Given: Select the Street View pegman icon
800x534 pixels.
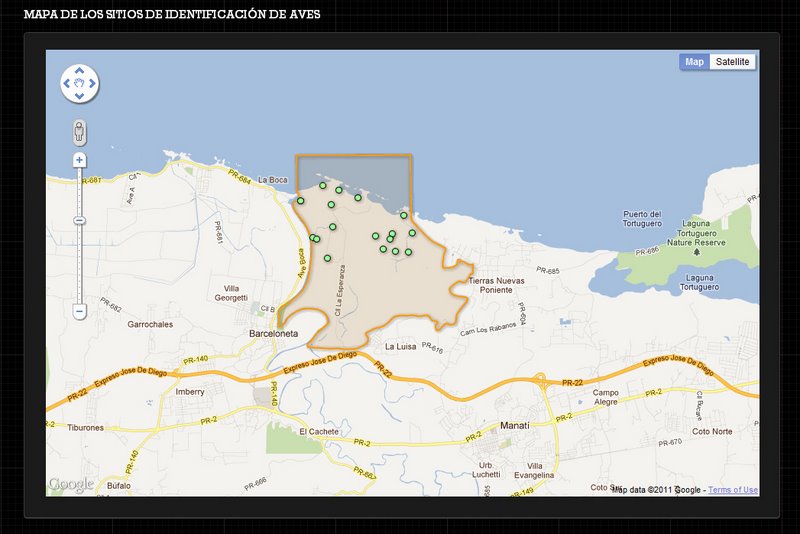Looking at the screenshot, I should click(x=80, y=131).
